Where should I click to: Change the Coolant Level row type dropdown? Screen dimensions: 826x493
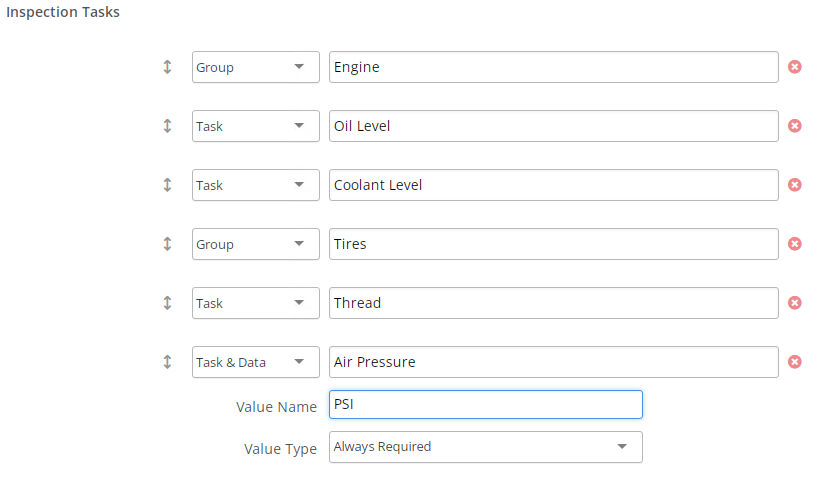click(x=255, y=185)
